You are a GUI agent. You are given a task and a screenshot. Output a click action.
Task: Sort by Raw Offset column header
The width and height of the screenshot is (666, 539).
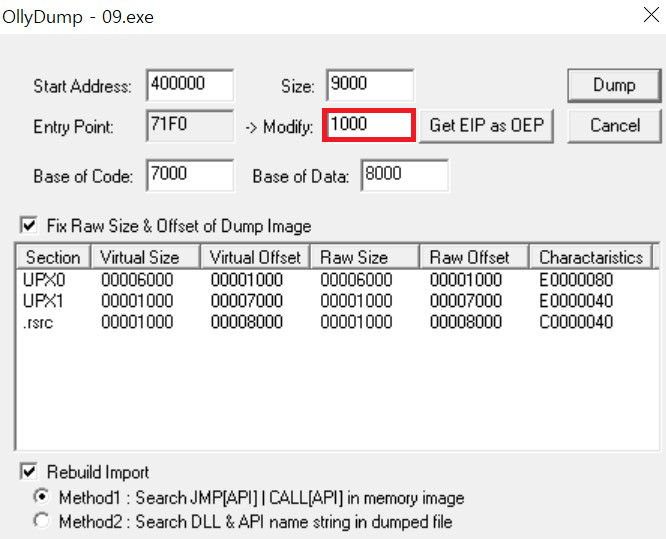(474, 257)
